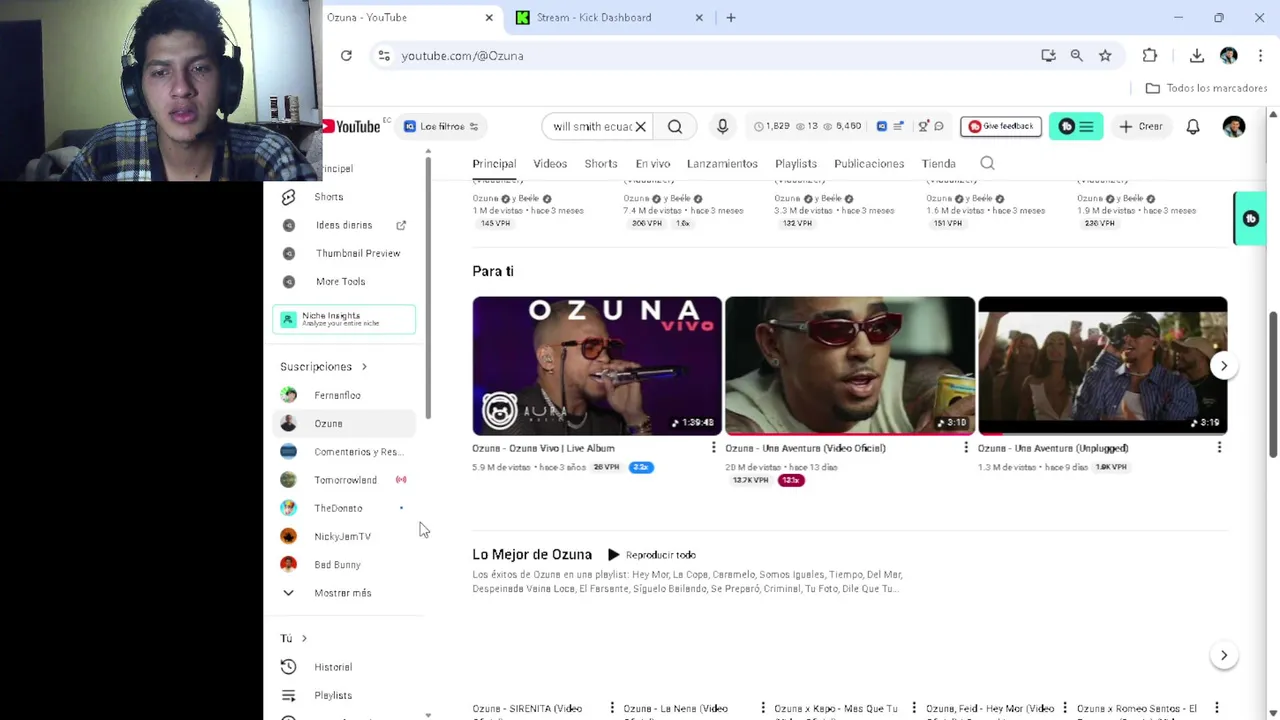Play Una Aventura (Video Oficial) thumbnail
The image size is (1280, 720).
point(850,366)
